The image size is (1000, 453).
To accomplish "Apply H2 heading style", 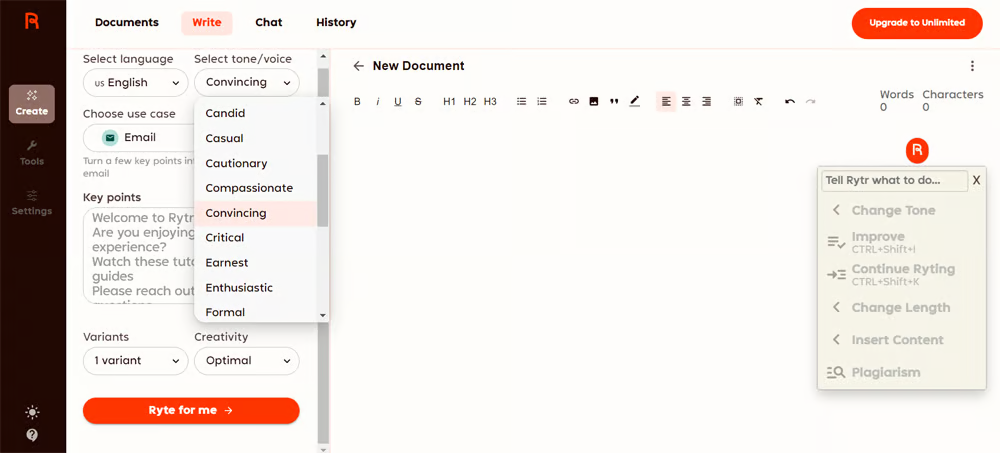I will click(470, 101).
